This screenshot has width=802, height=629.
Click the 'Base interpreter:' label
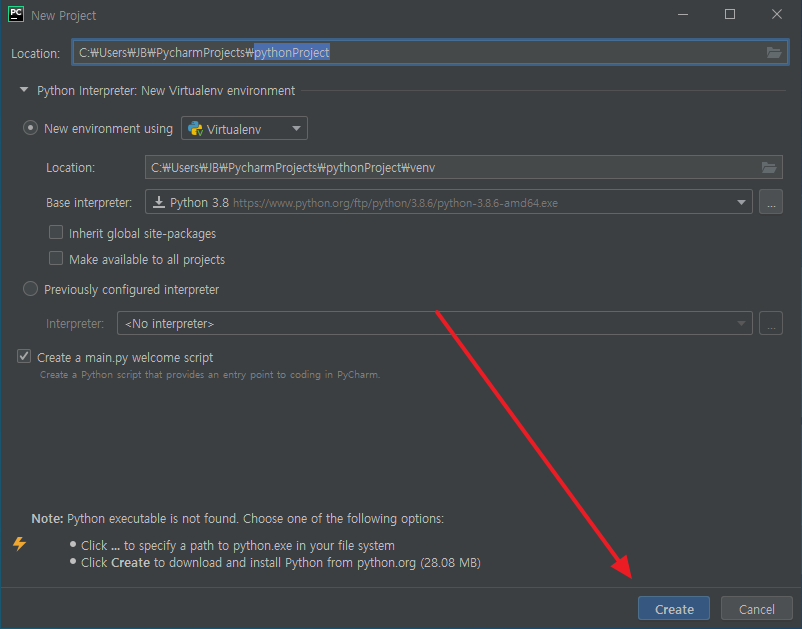89,203
